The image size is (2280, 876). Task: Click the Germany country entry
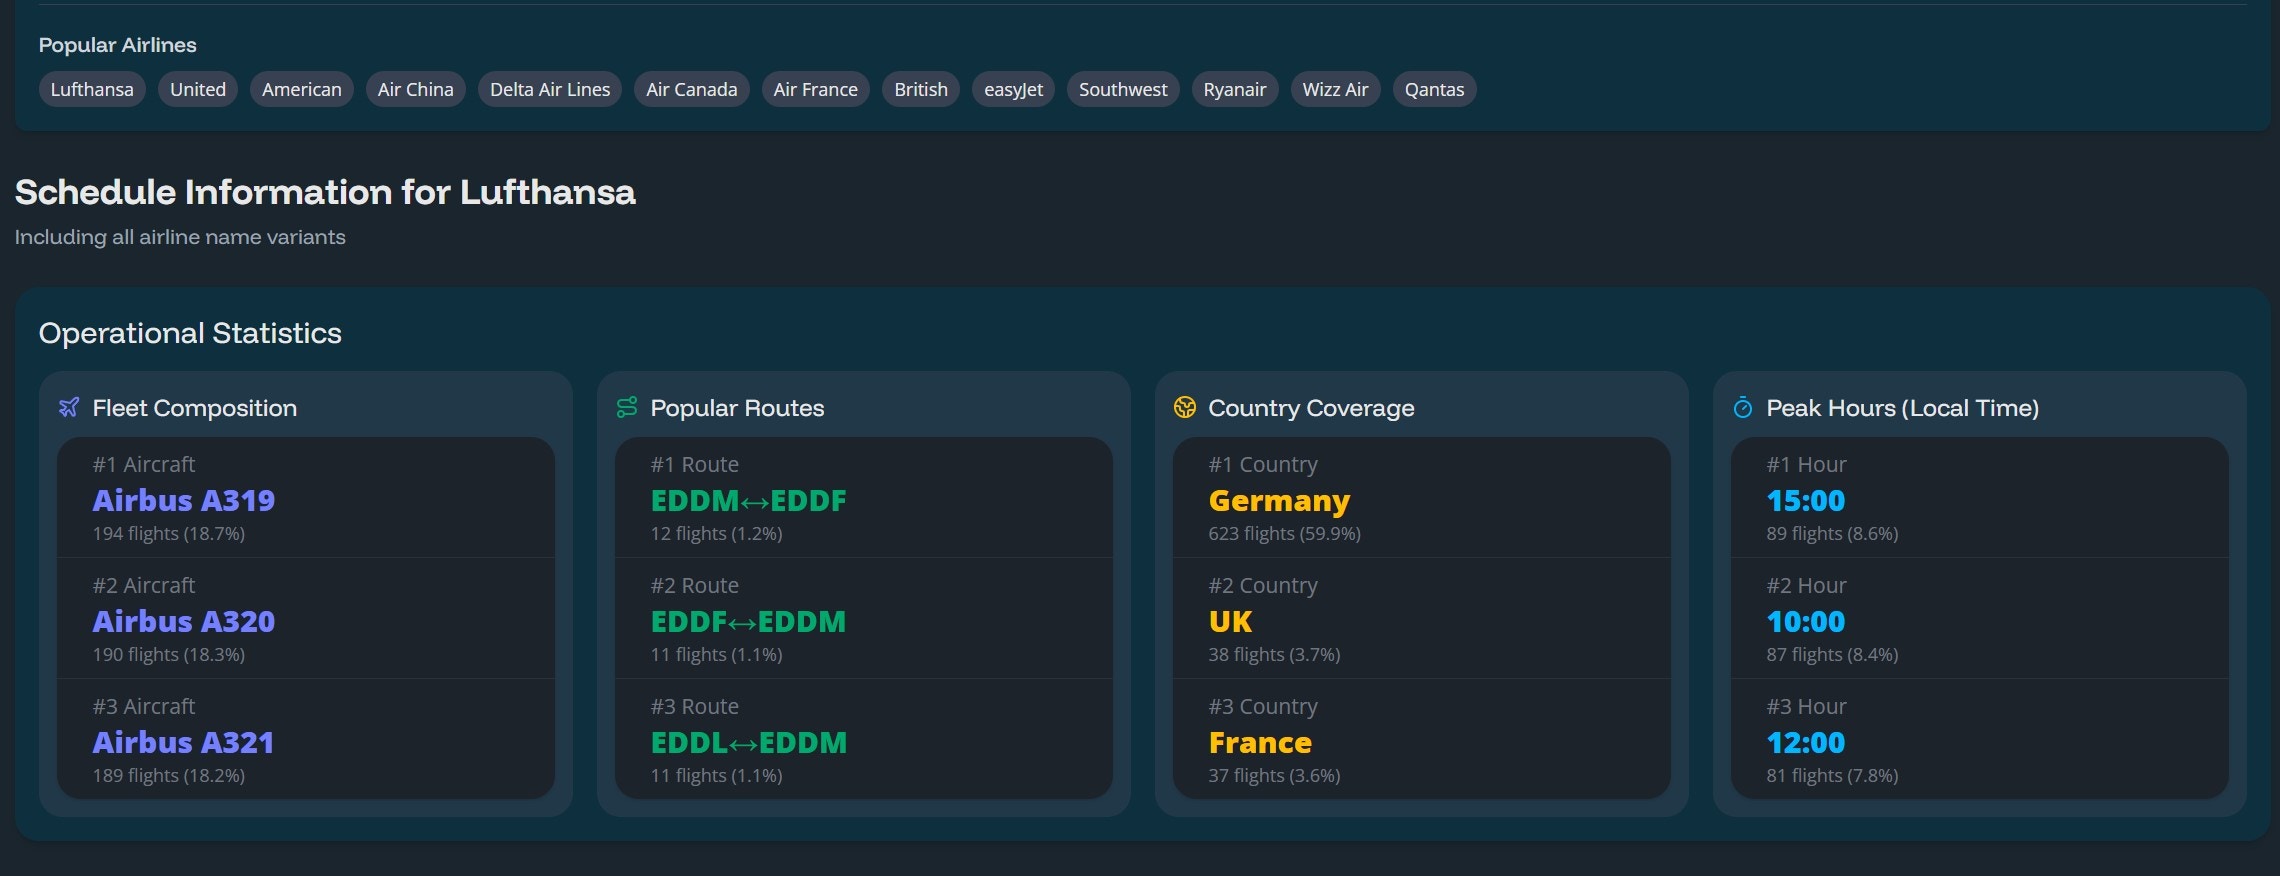1279,500
